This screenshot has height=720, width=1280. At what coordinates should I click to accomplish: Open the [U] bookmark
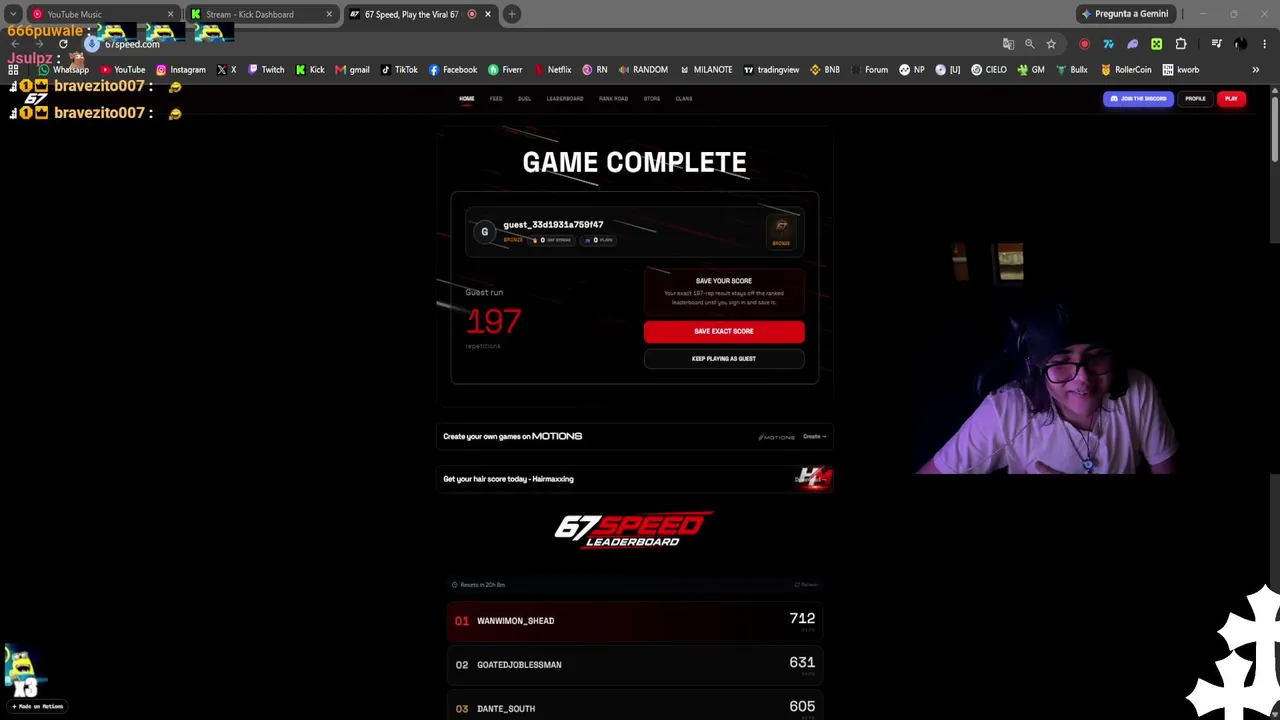point(948,70)
